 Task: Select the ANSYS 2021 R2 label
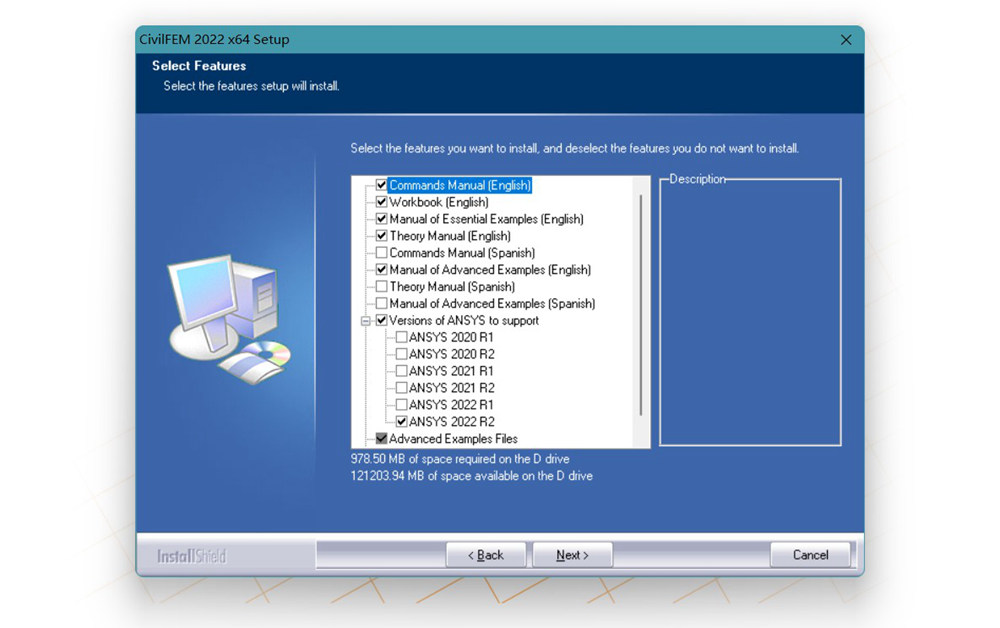pos(452,388)
